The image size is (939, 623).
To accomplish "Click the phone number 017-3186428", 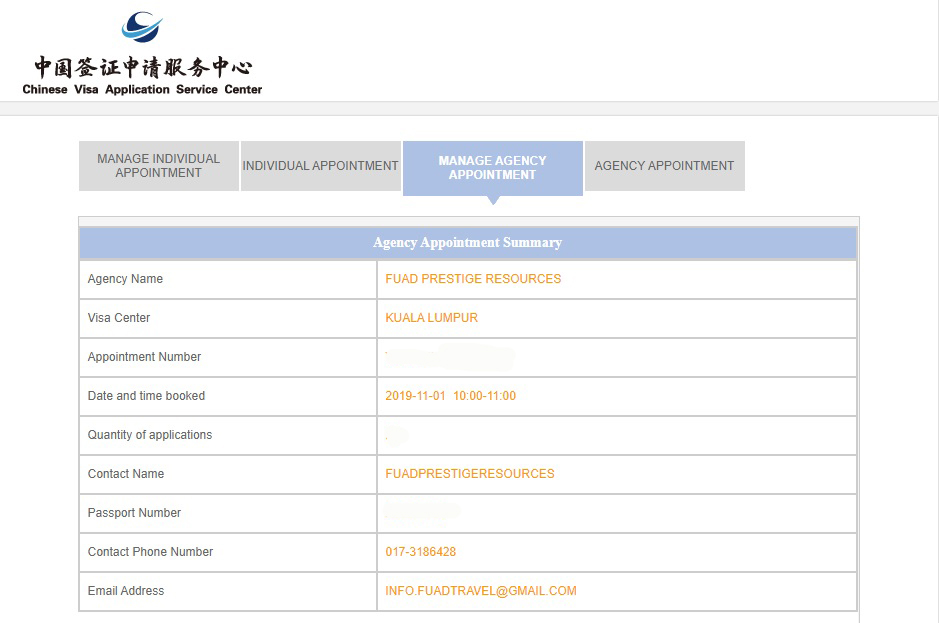I will point(420,552).
